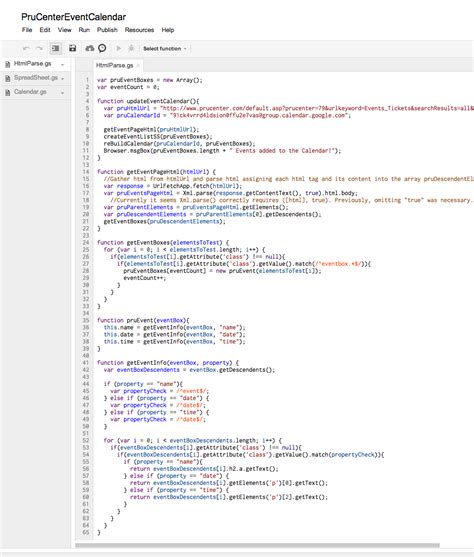Image resolution: width=474 pixels, height=557 pixels.
Task: Run the script with play icon
Action: click(x=119, y=48)
